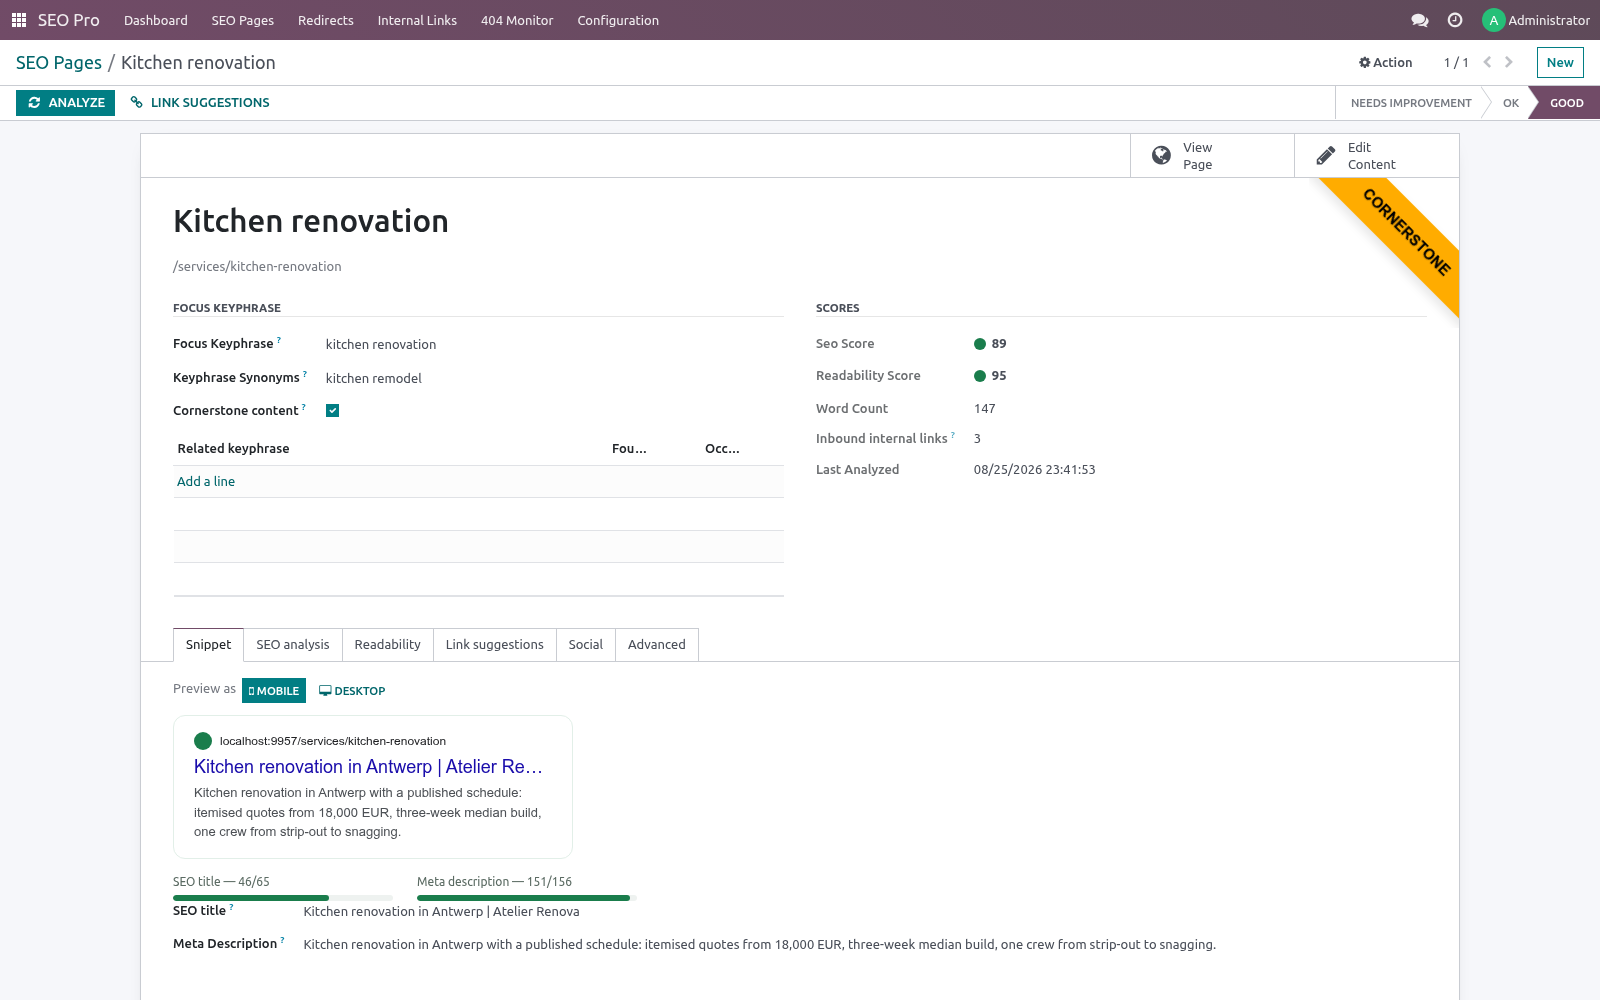Click the snippet preview title link
The height and width of the screenshot is (1000, 1600).
pyautogui.click(x=368, y=767)
